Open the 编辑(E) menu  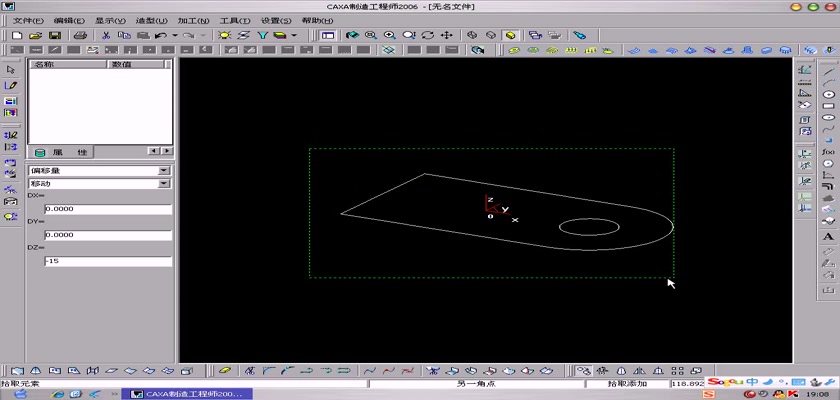(69, 20)
